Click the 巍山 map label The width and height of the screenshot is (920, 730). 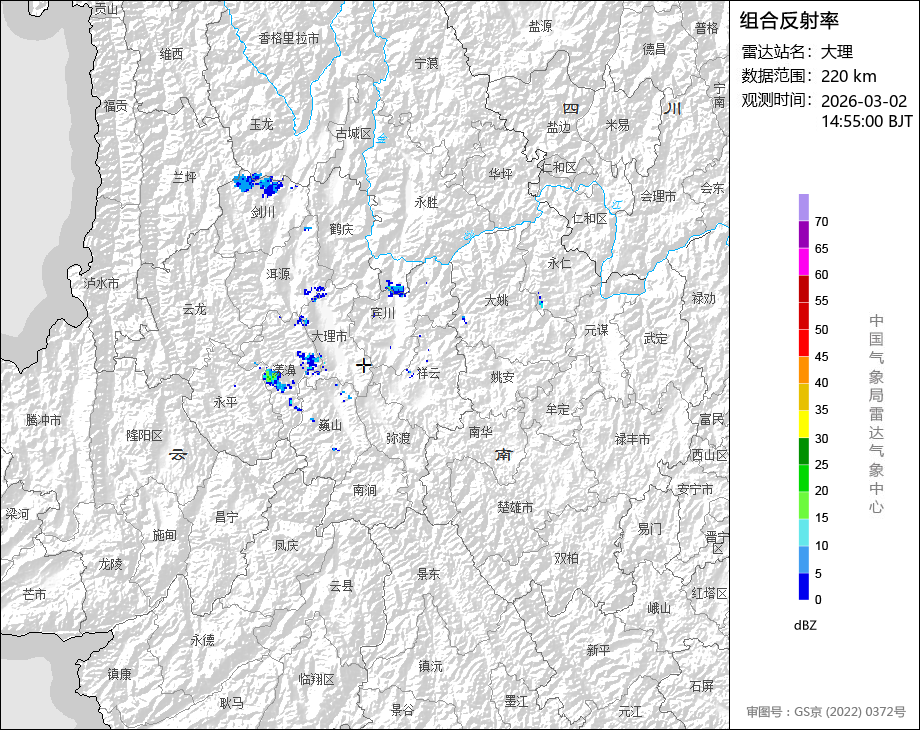tap(330, 425)
